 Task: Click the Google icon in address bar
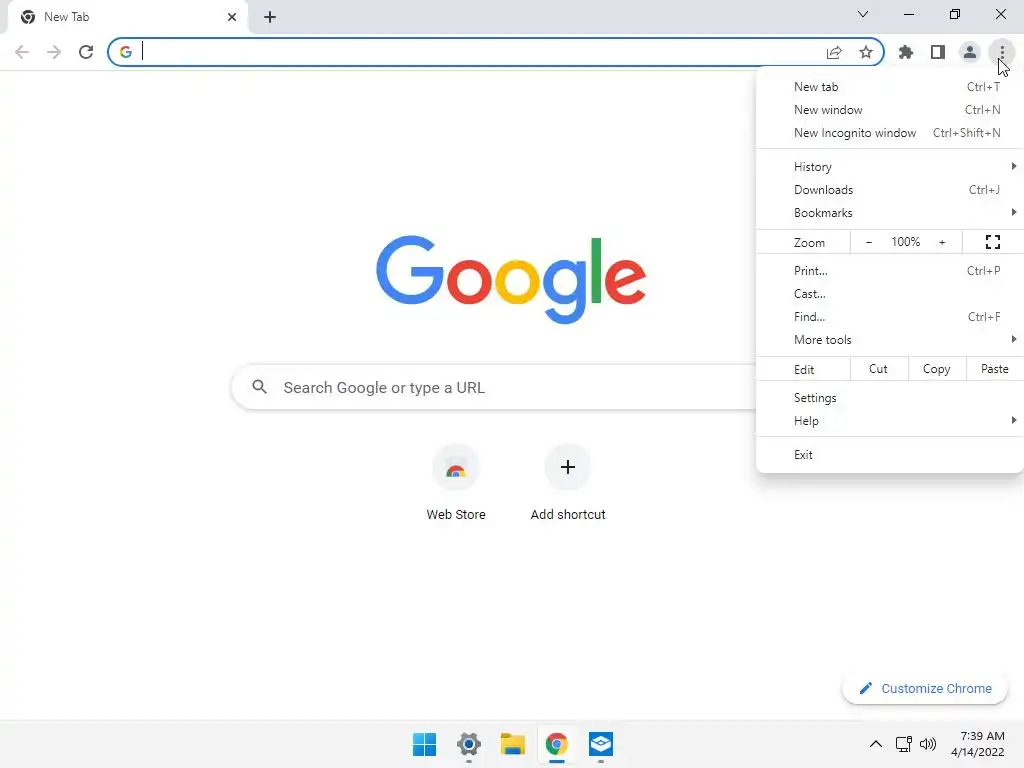(x=125, y=52)
